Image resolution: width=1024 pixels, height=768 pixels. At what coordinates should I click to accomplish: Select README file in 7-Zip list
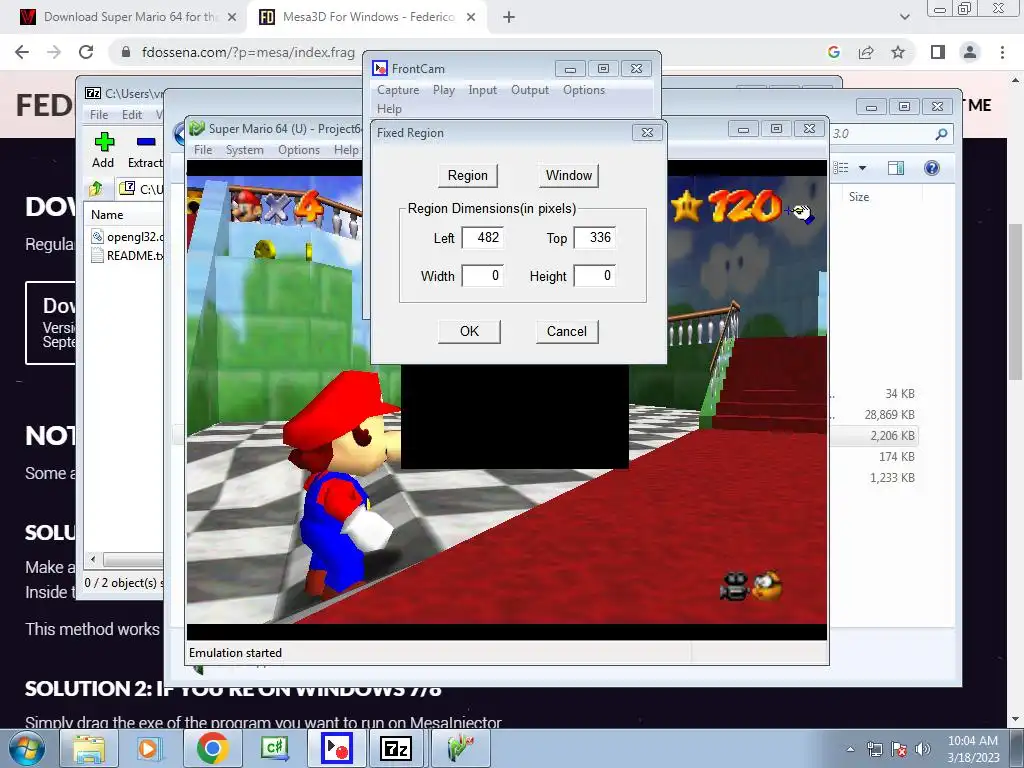click(127, 255)
